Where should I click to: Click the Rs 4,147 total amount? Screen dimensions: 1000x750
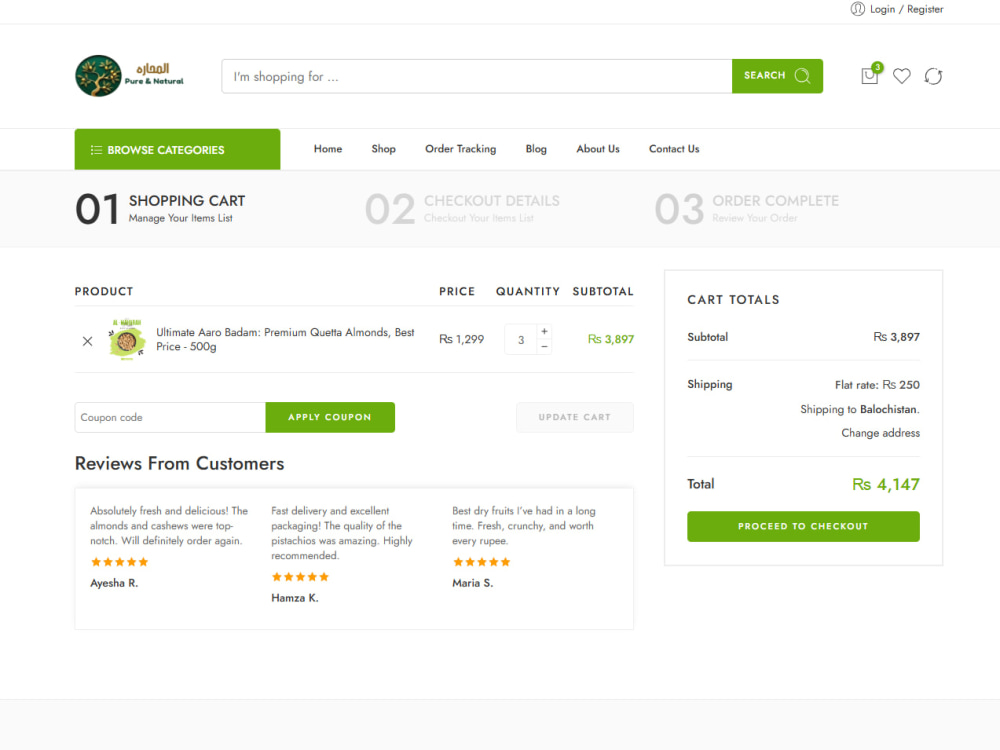(x=885, y=484)
